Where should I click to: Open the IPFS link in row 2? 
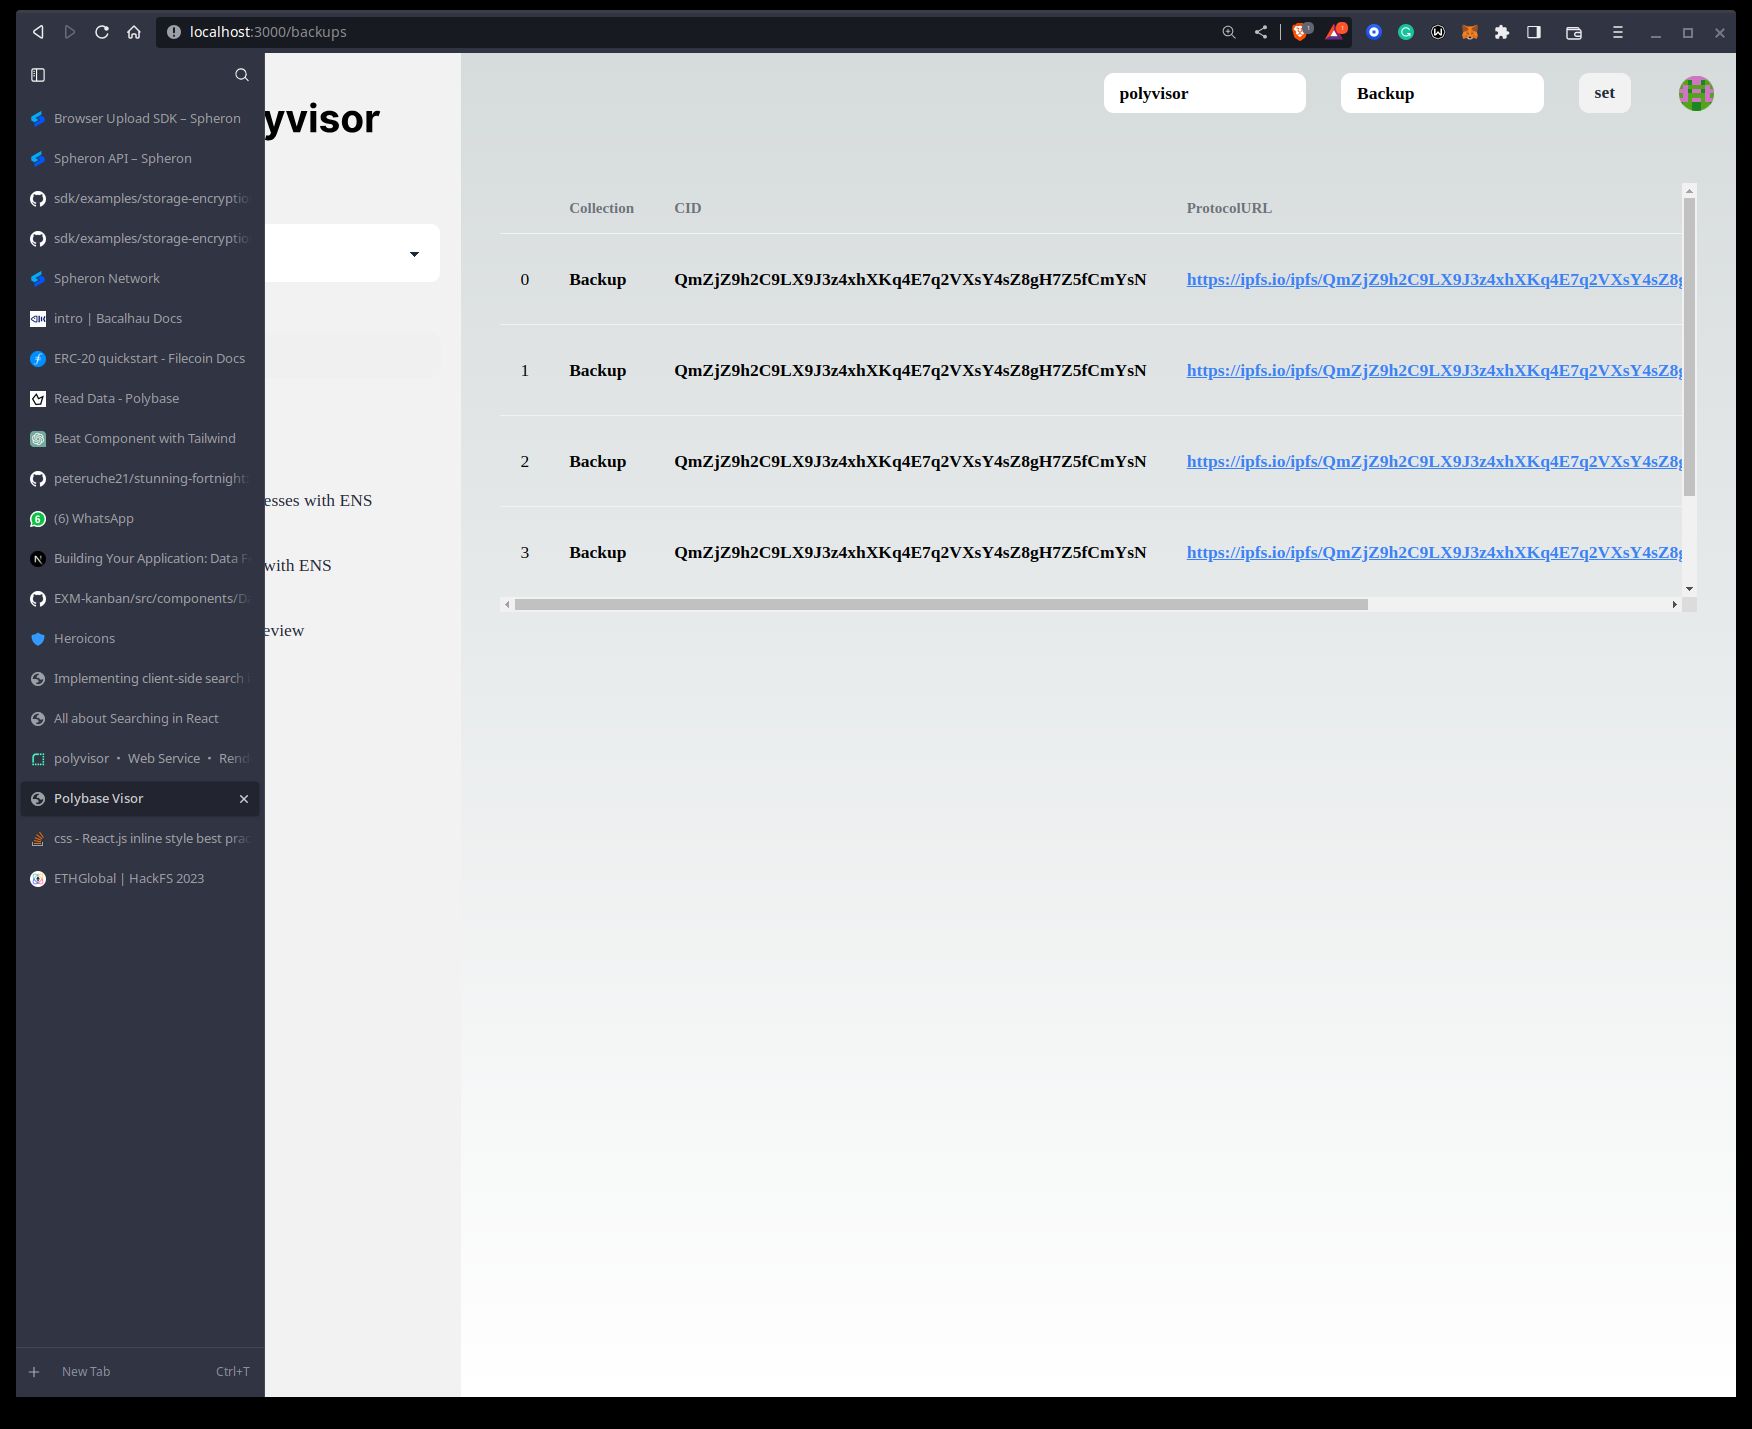point(1434,461)
